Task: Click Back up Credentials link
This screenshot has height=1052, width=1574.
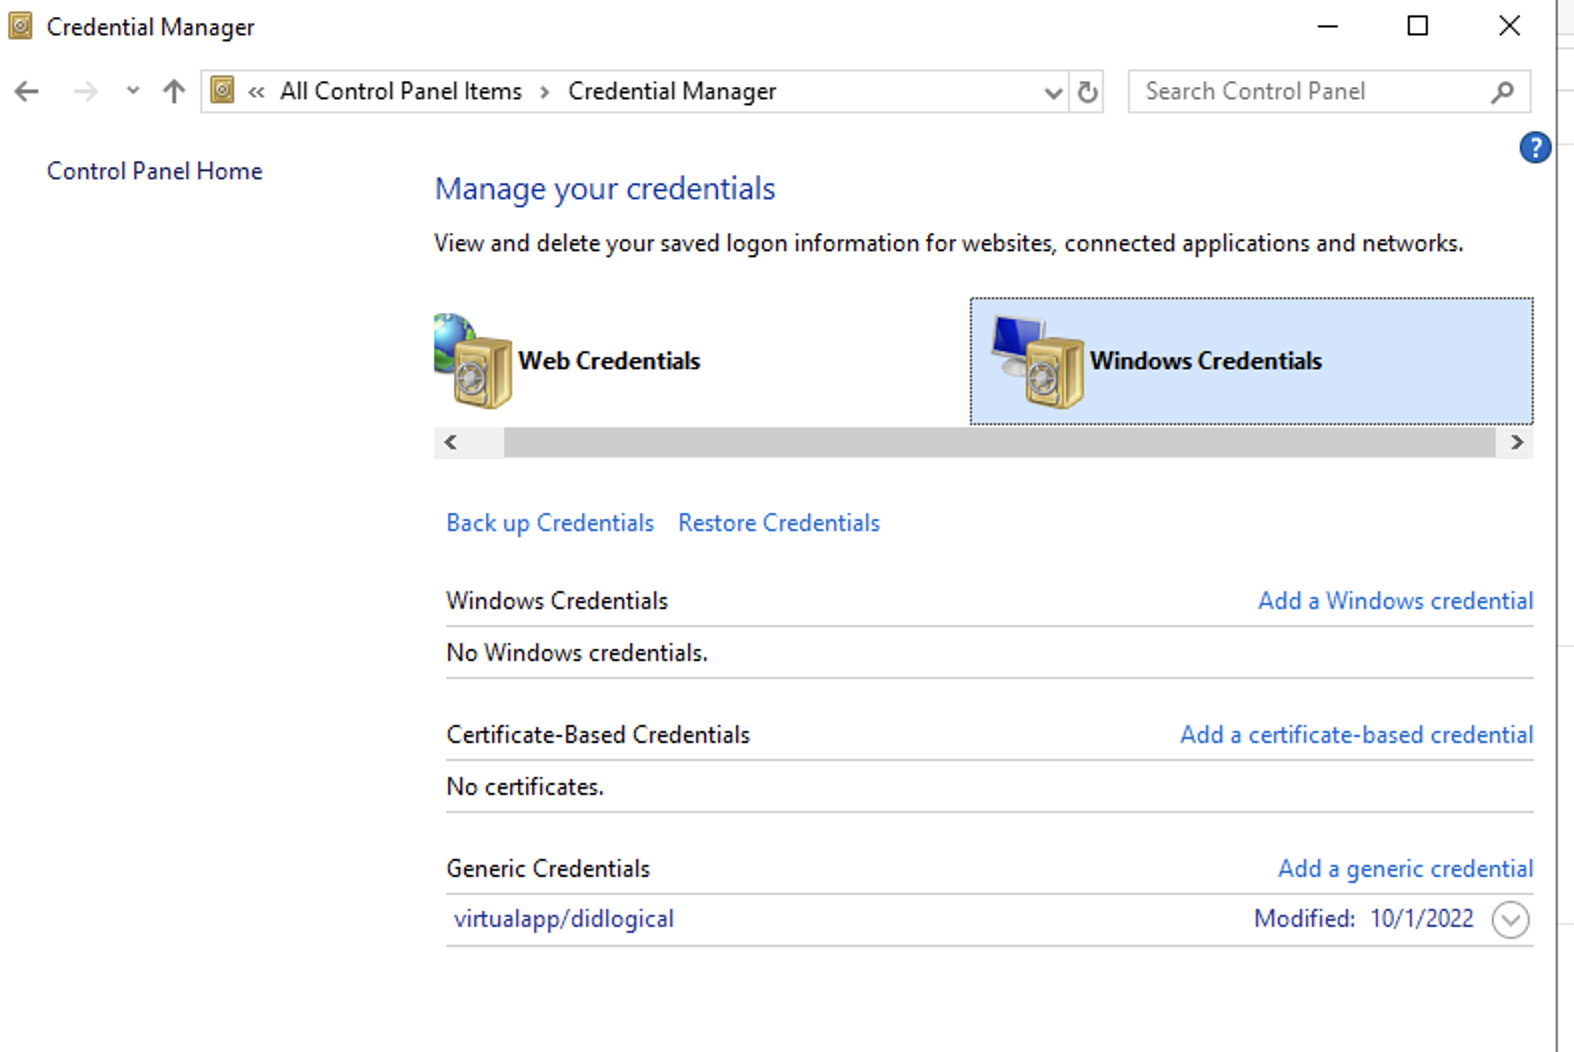Action: 549,523
